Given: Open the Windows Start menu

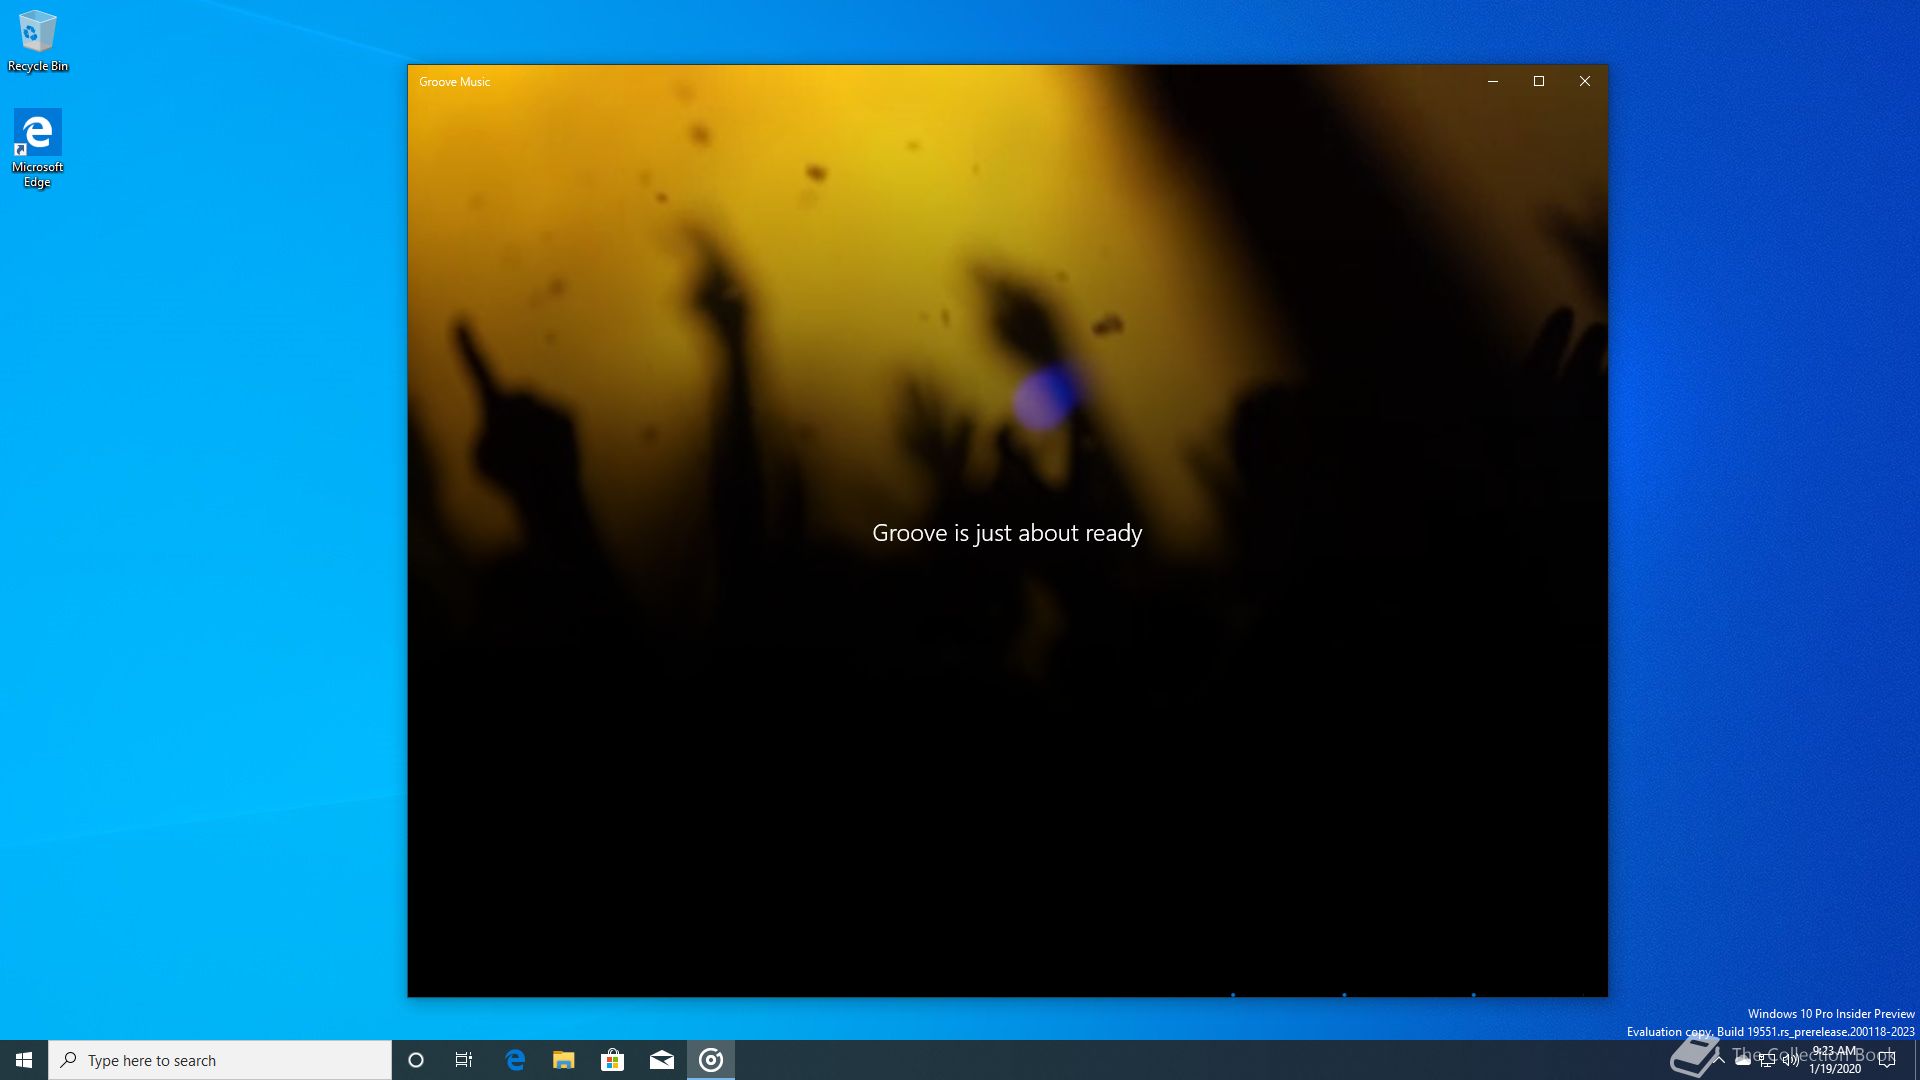Looking at the screenshot, I should (x=24, y=1060).
